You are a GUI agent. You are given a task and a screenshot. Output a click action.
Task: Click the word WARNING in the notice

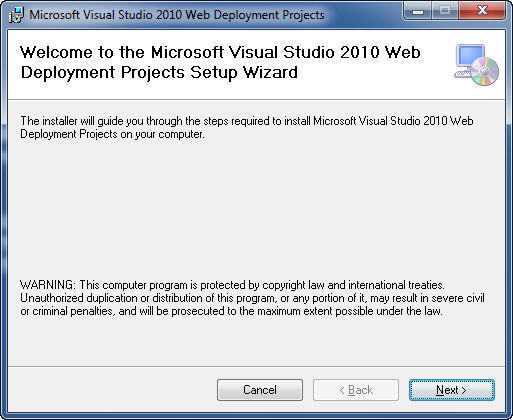pos(48,285)
